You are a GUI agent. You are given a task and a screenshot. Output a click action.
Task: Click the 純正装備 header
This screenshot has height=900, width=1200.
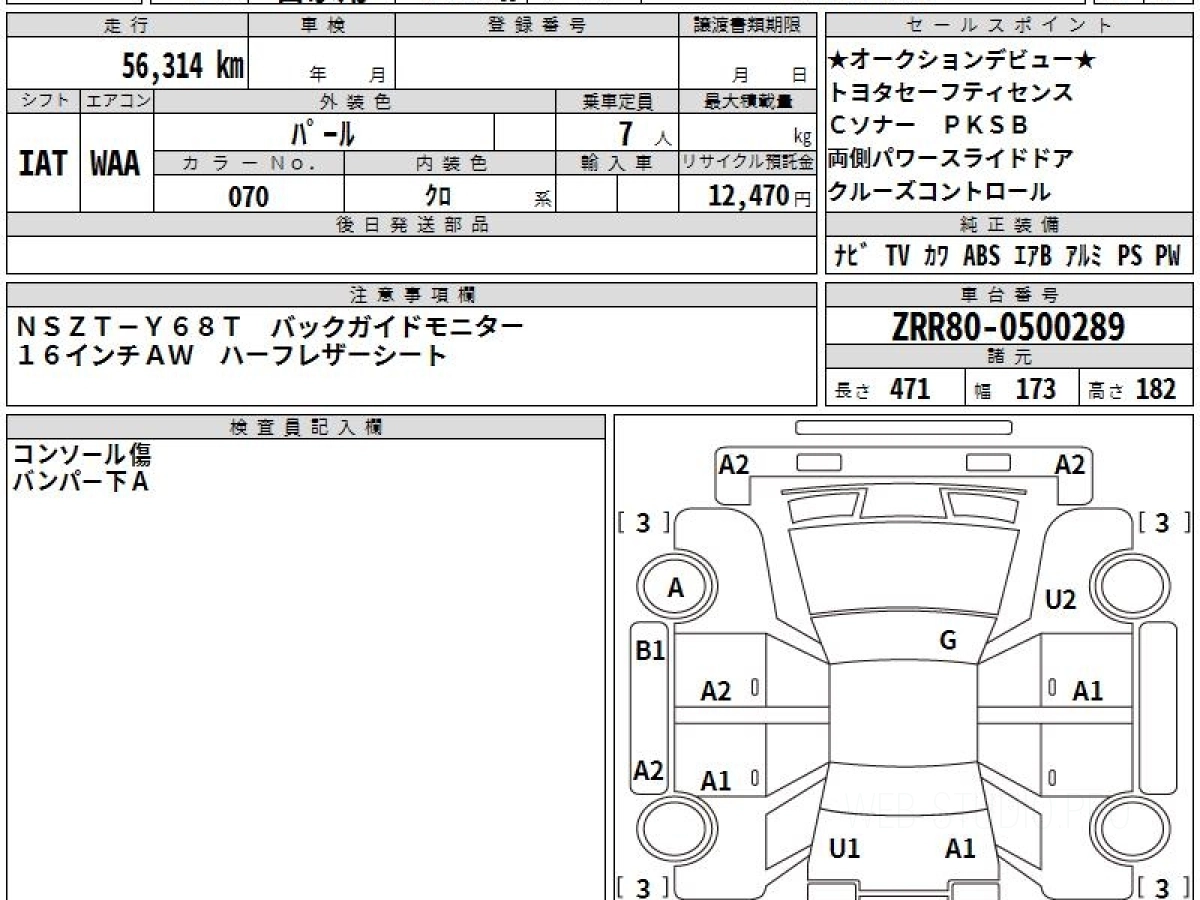pos(1010,225)
